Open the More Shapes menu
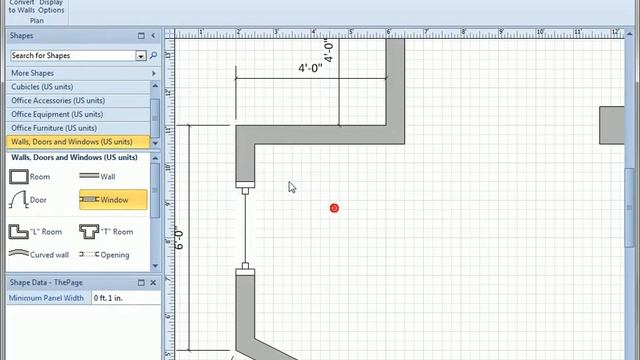Viewport: 640px width, 360px height. pyautogui.click(x=83, y=73)
